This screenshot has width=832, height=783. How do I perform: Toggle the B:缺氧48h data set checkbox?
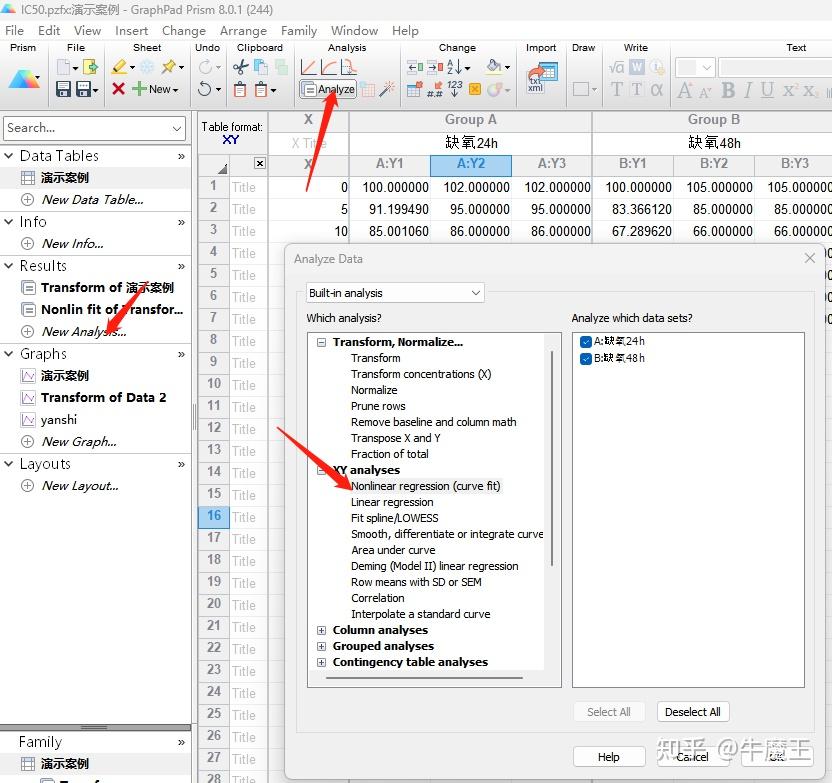tap(586, 359)
